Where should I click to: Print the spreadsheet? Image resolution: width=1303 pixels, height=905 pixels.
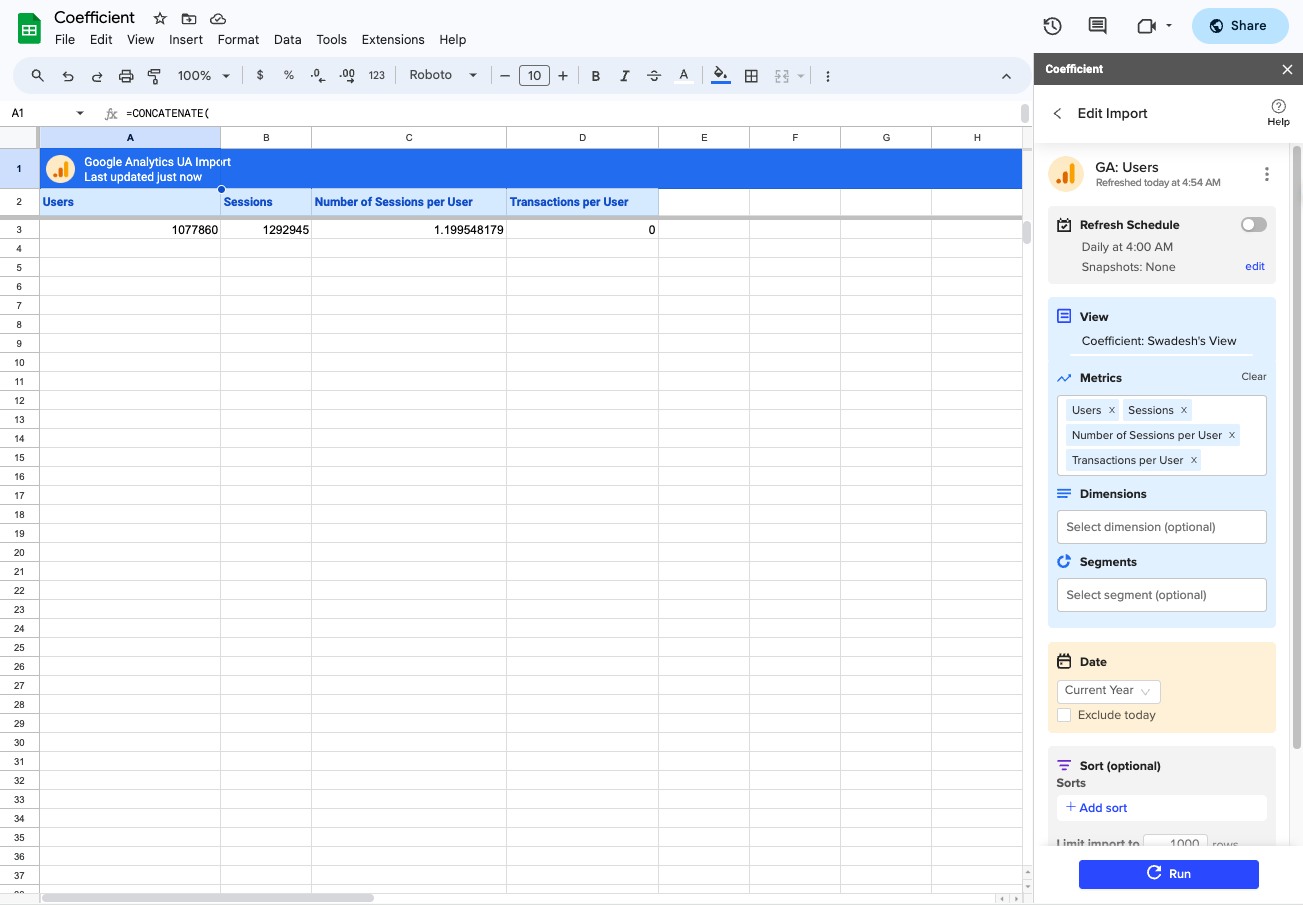tap(126, 76)
